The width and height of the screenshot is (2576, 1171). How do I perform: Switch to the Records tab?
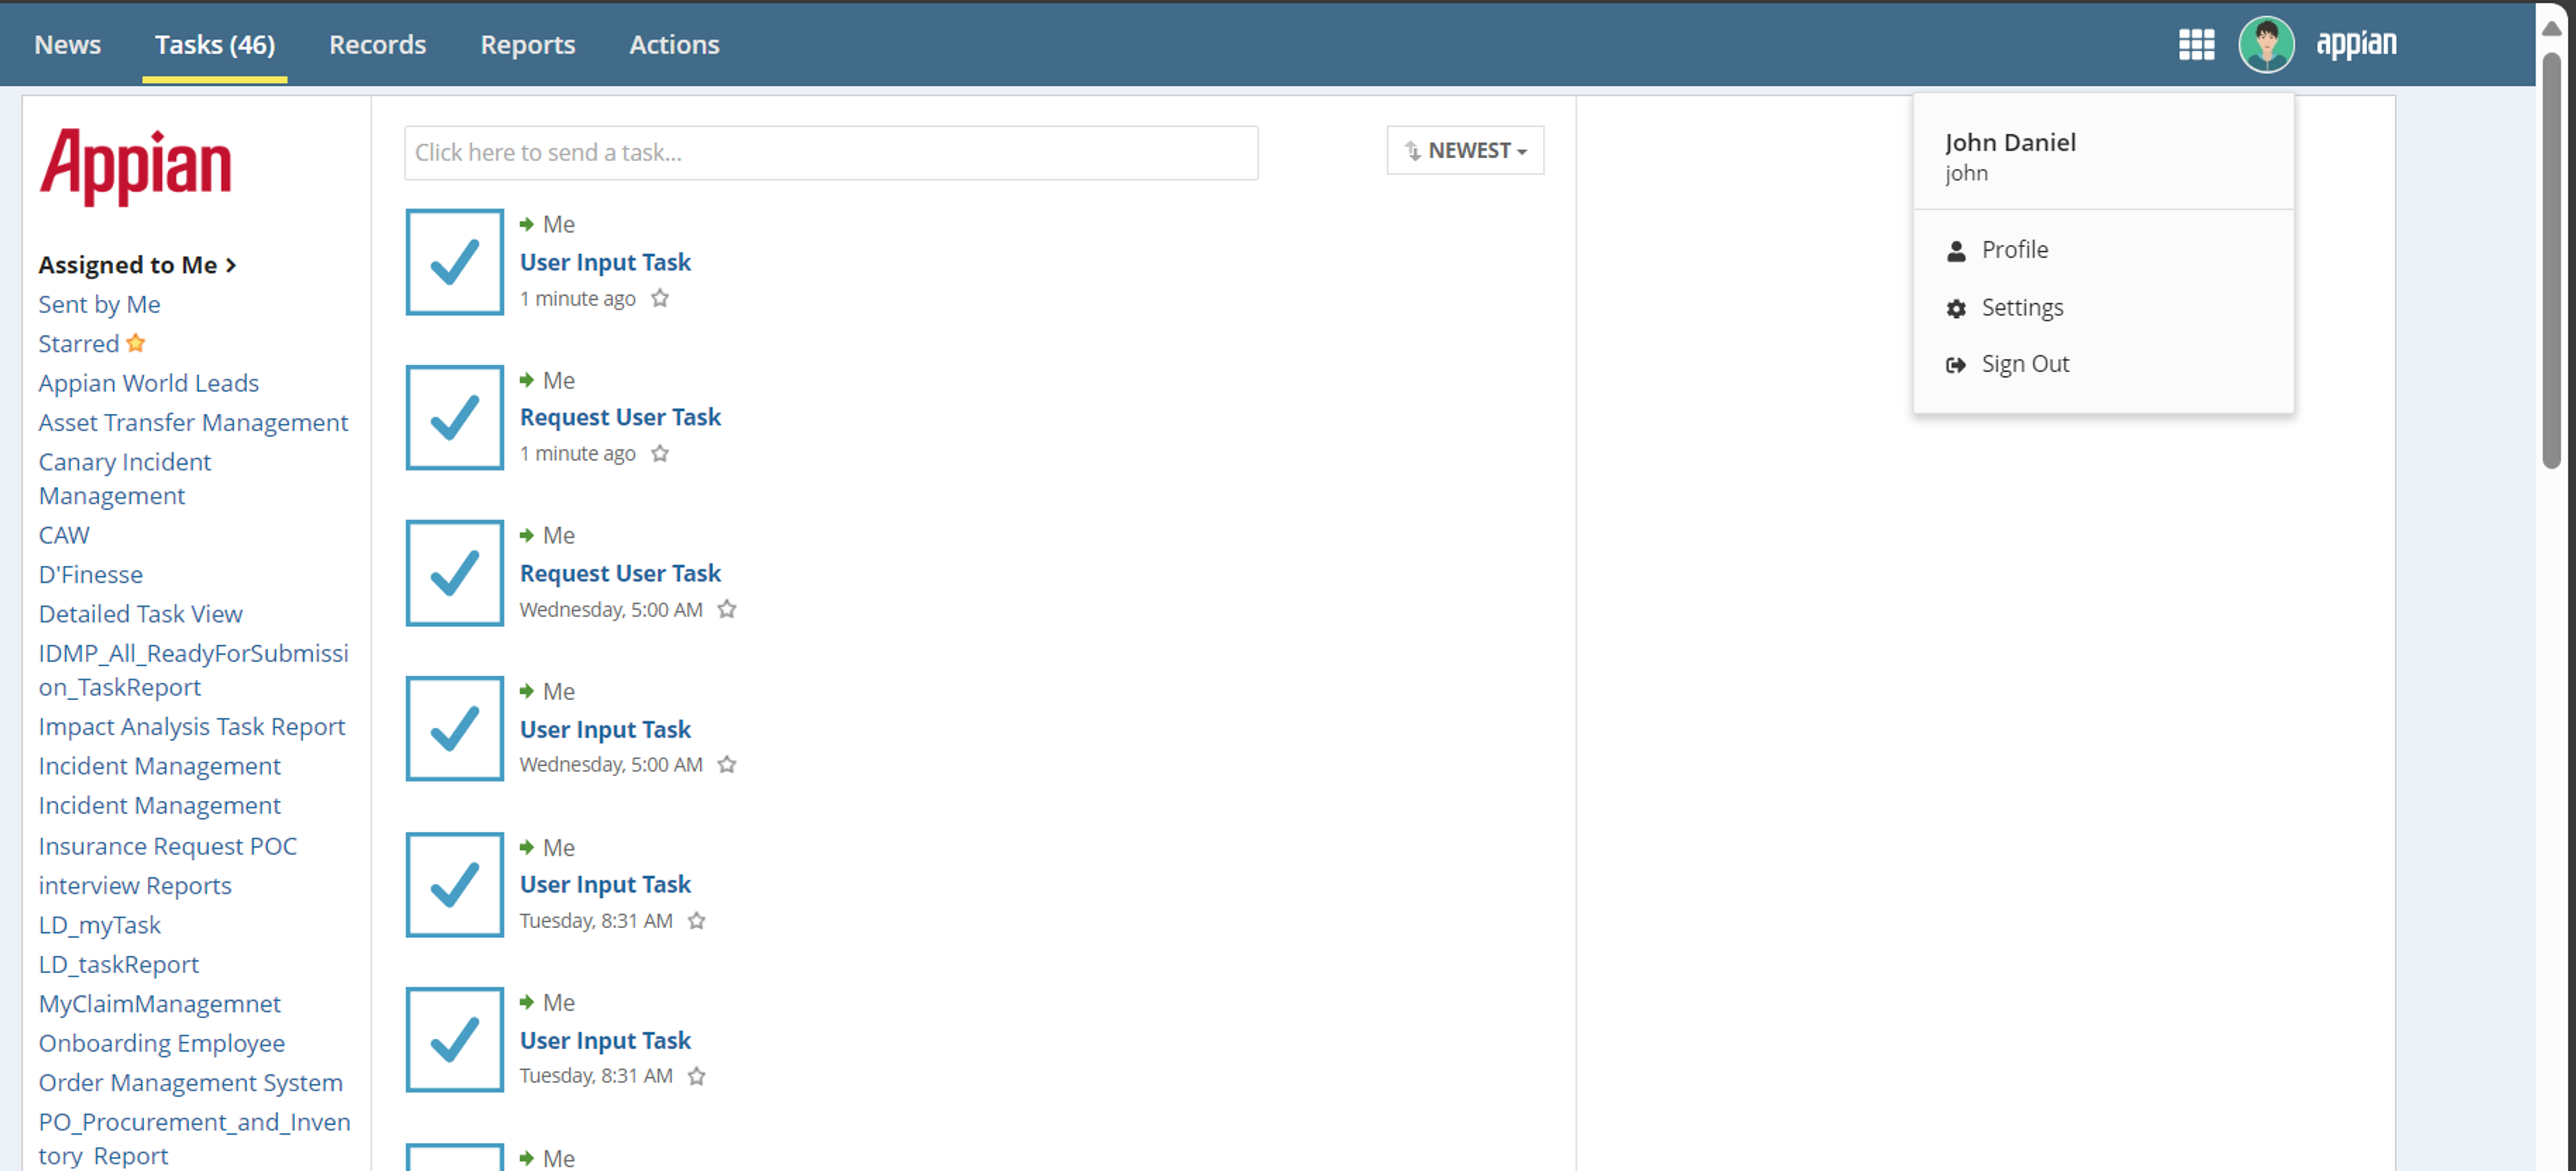(x=378, y=45)
